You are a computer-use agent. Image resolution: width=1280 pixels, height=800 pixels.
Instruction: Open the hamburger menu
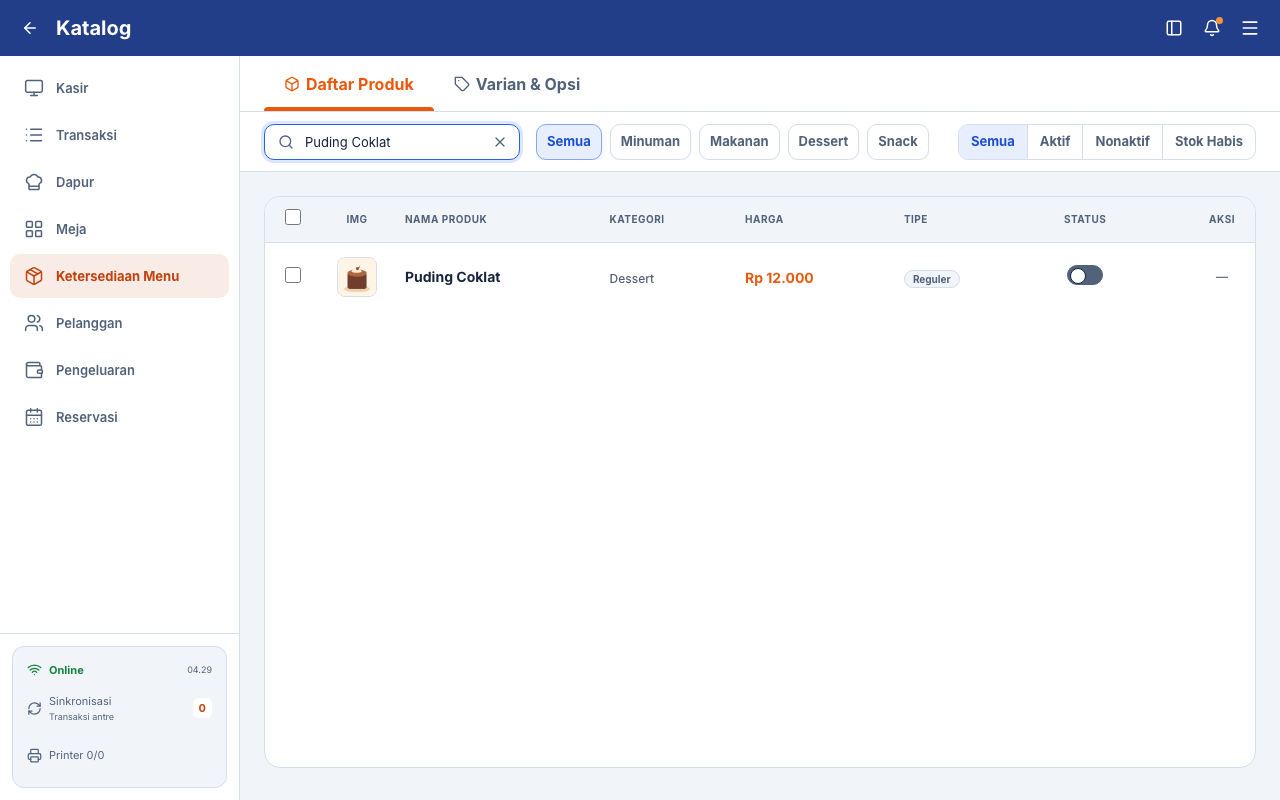(x=1250, y=28)
